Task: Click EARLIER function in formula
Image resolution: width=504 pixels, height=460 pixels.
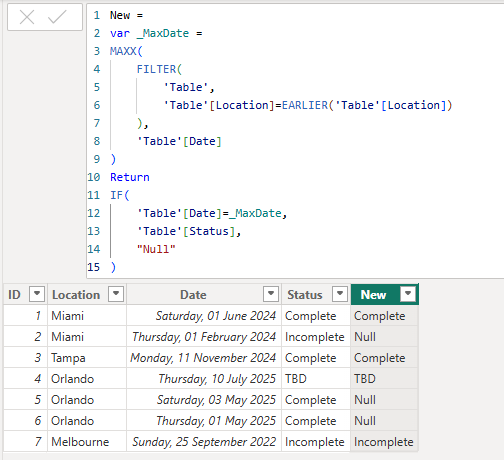Action: 305,105
